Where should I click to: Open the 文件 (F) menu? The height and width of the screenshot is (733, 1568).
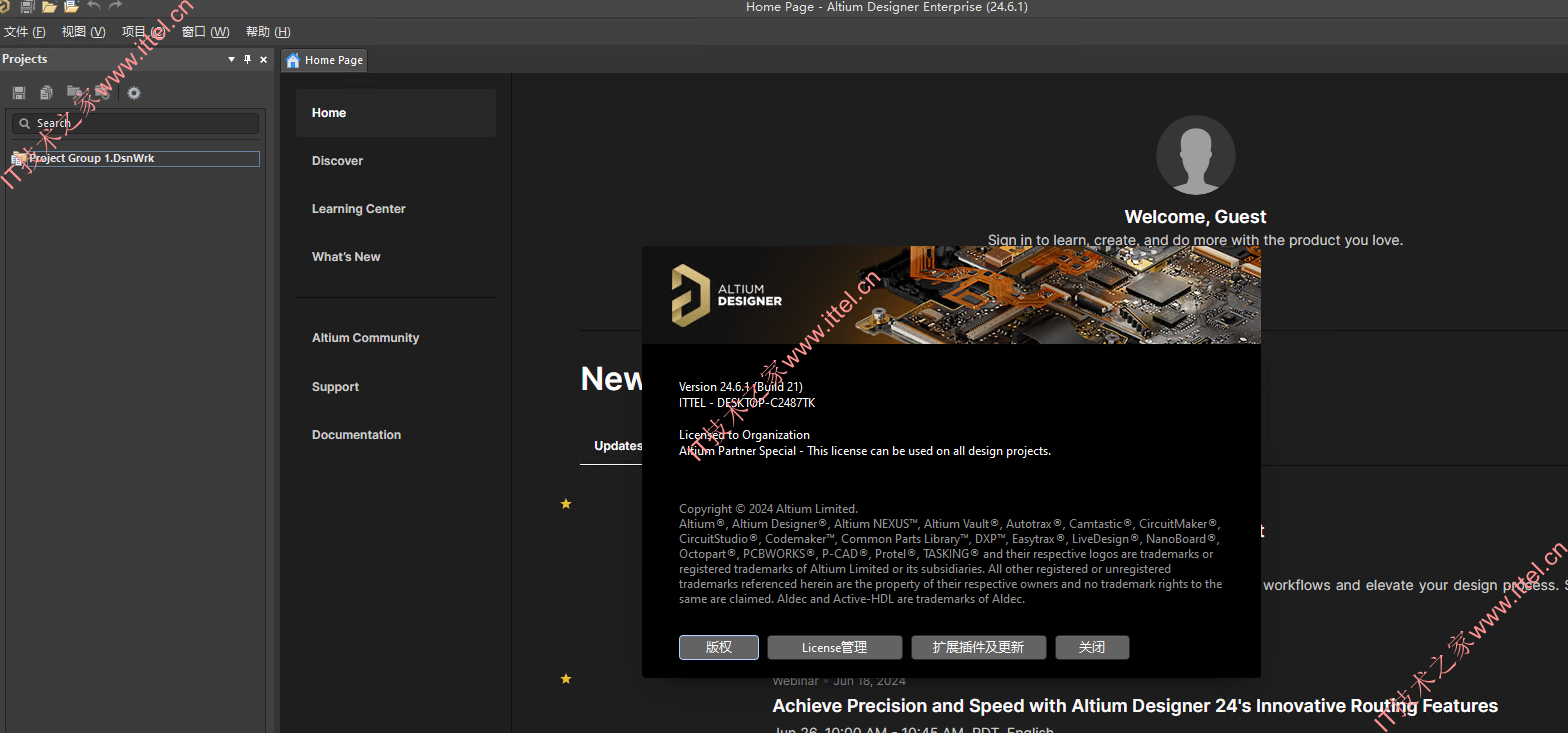(25, 32)
